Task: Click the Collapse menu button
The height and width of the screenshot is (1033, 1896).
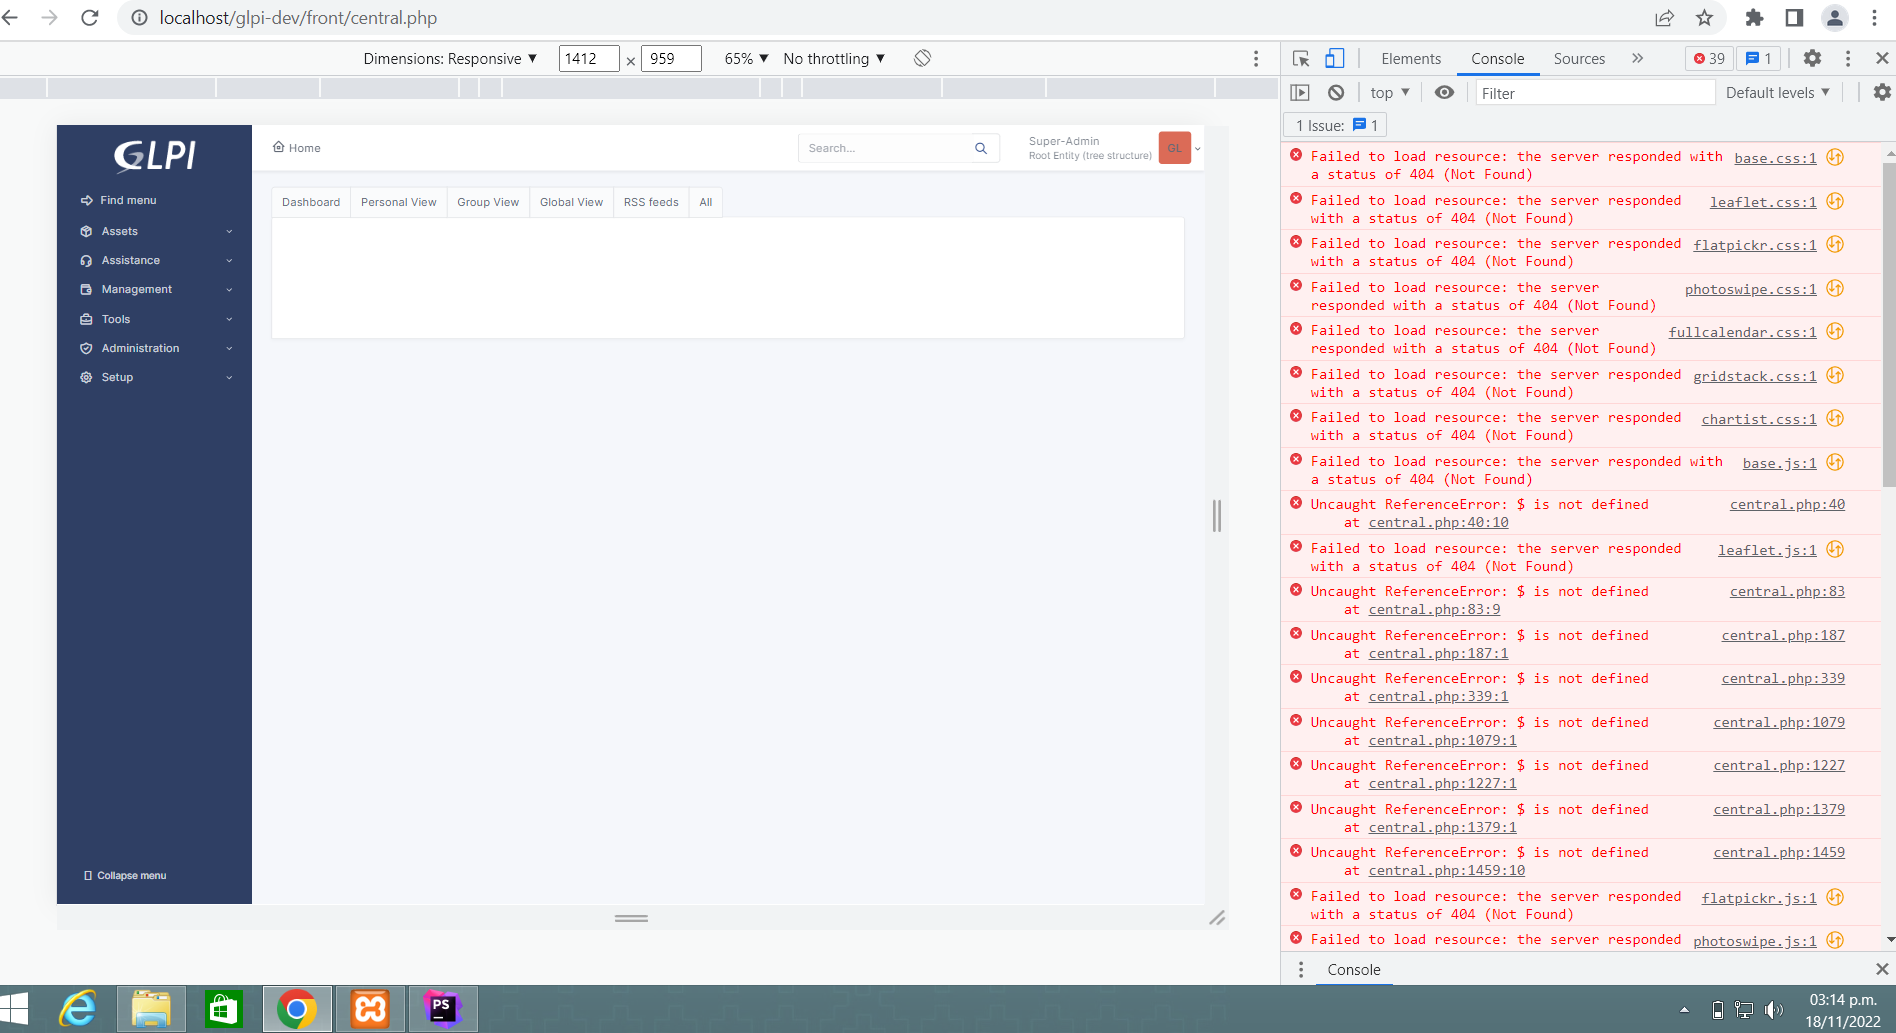Action: tap(125, 875)
